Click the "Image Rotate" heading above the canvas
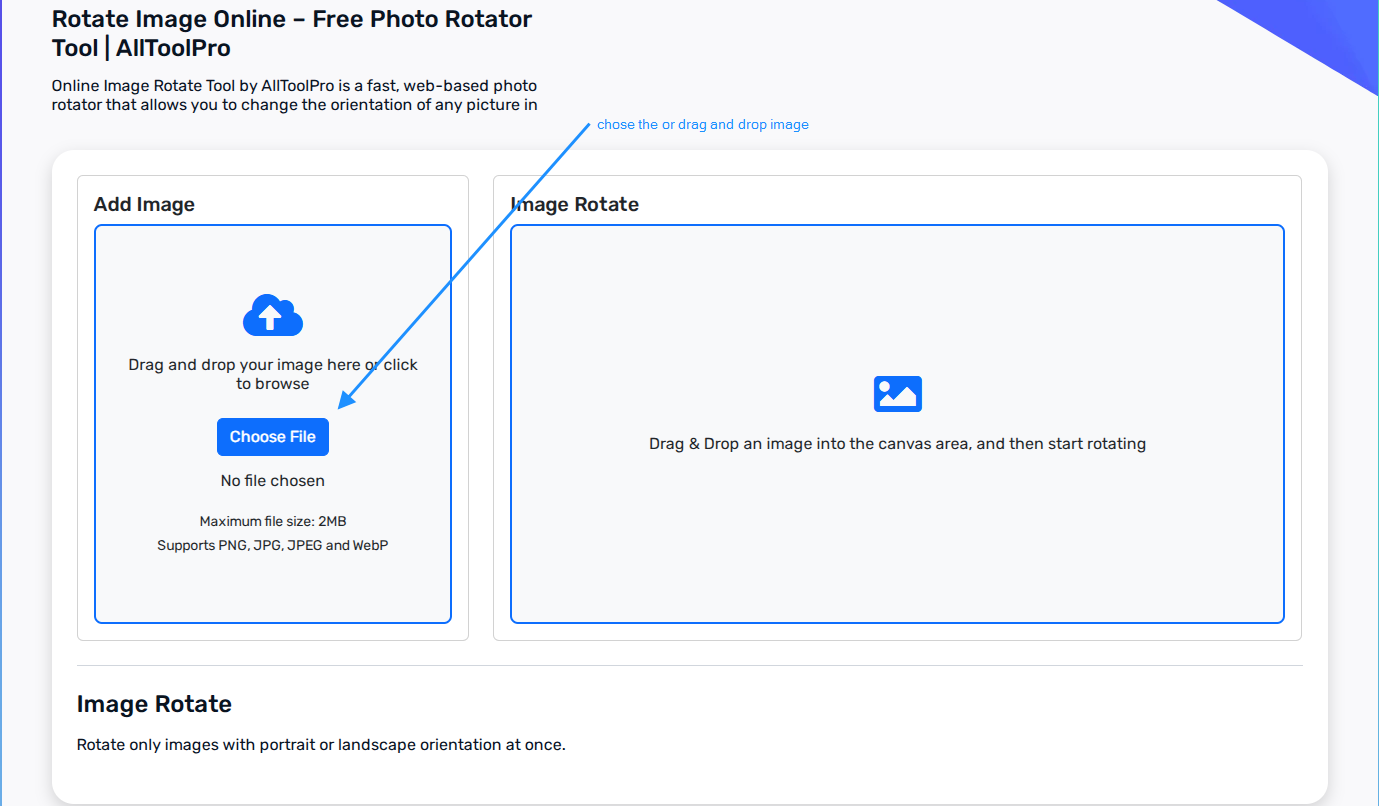1379x806 pixels. pyautogui.click(x=575, y=204)
